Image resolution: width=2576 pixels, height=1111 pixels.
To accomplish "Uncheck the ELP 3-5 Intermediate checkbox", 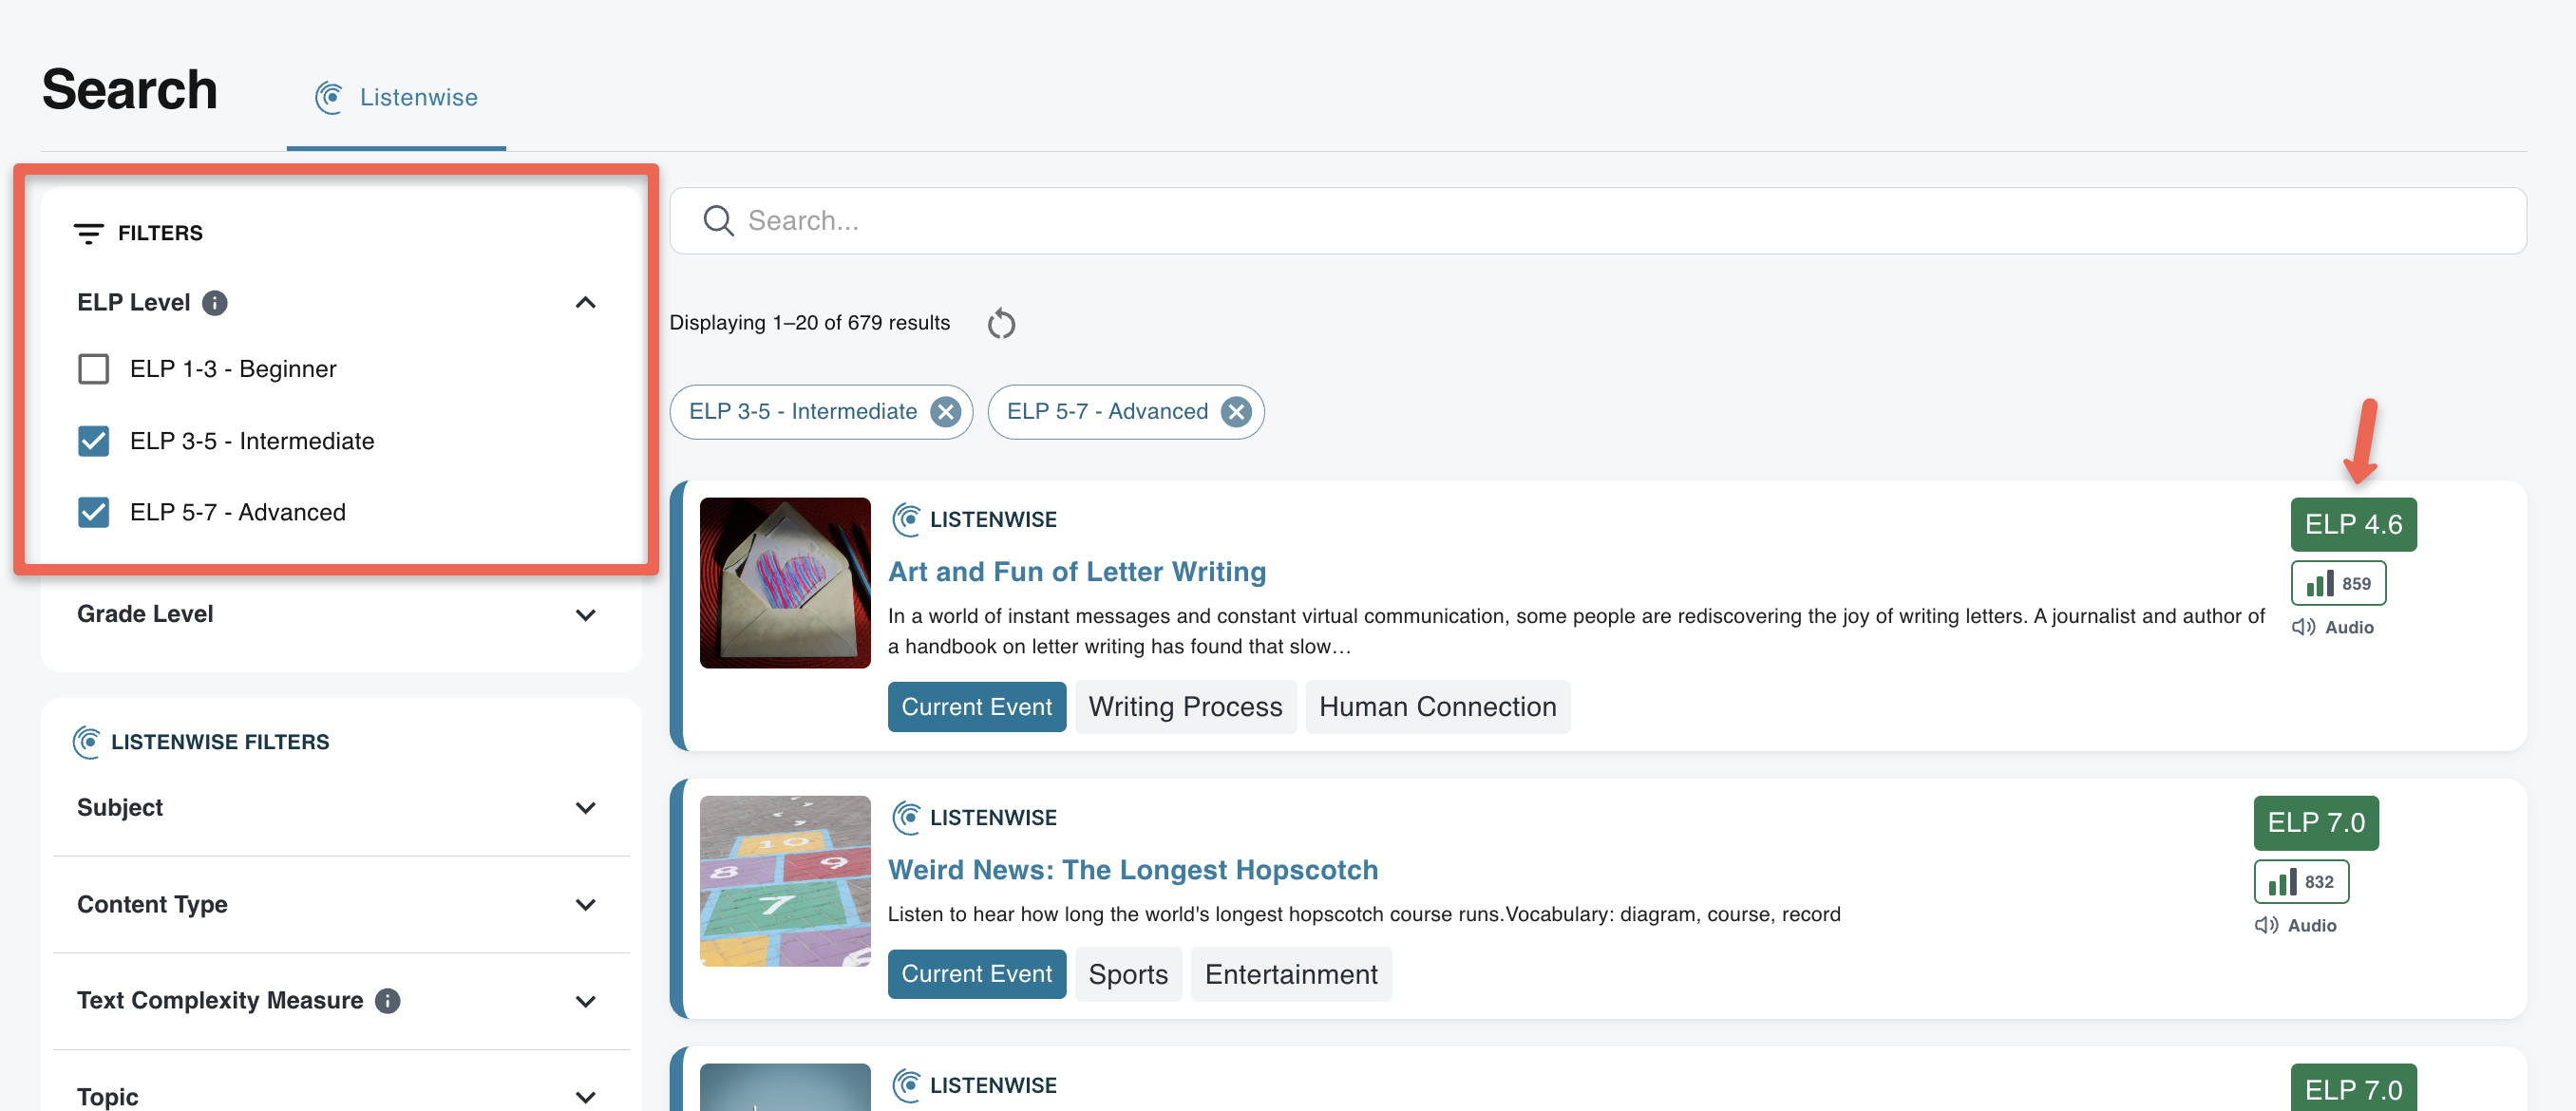I will pyautogui.click(x=93, y=440).
